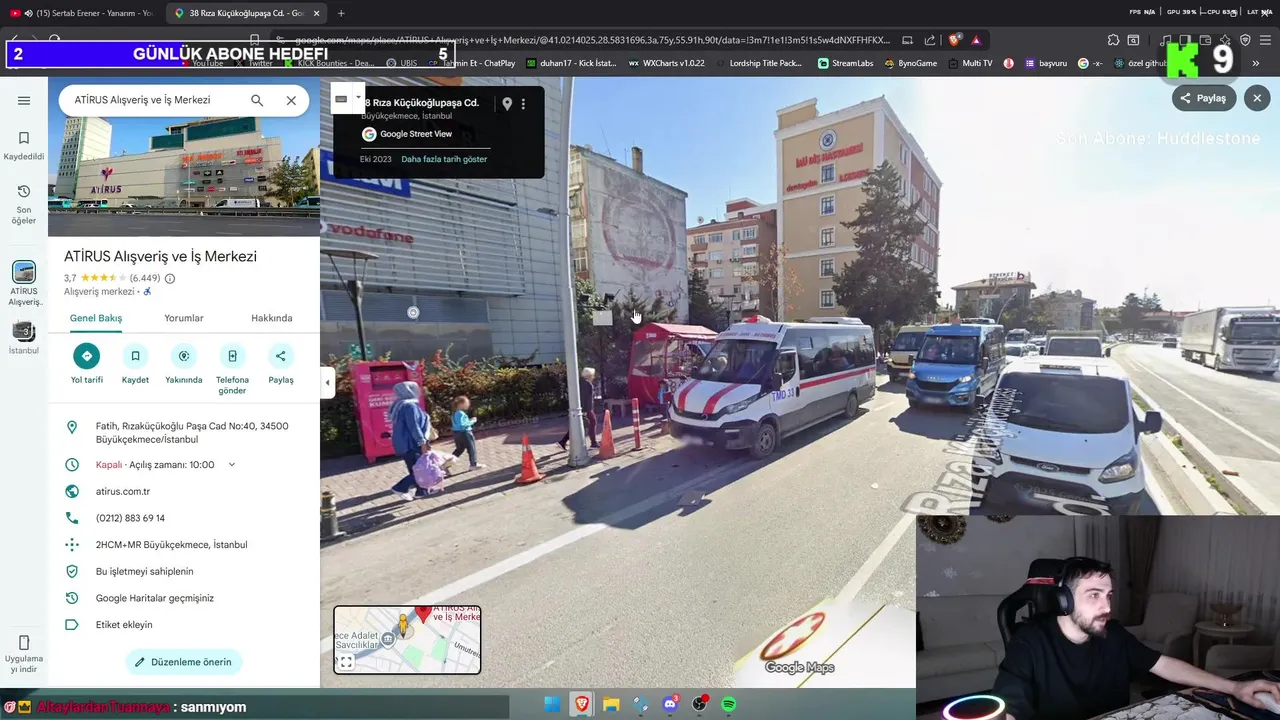This screenshot has height=720, width=1280.
Task: Click Telefona gönder icon
Action: click(232, 356)
